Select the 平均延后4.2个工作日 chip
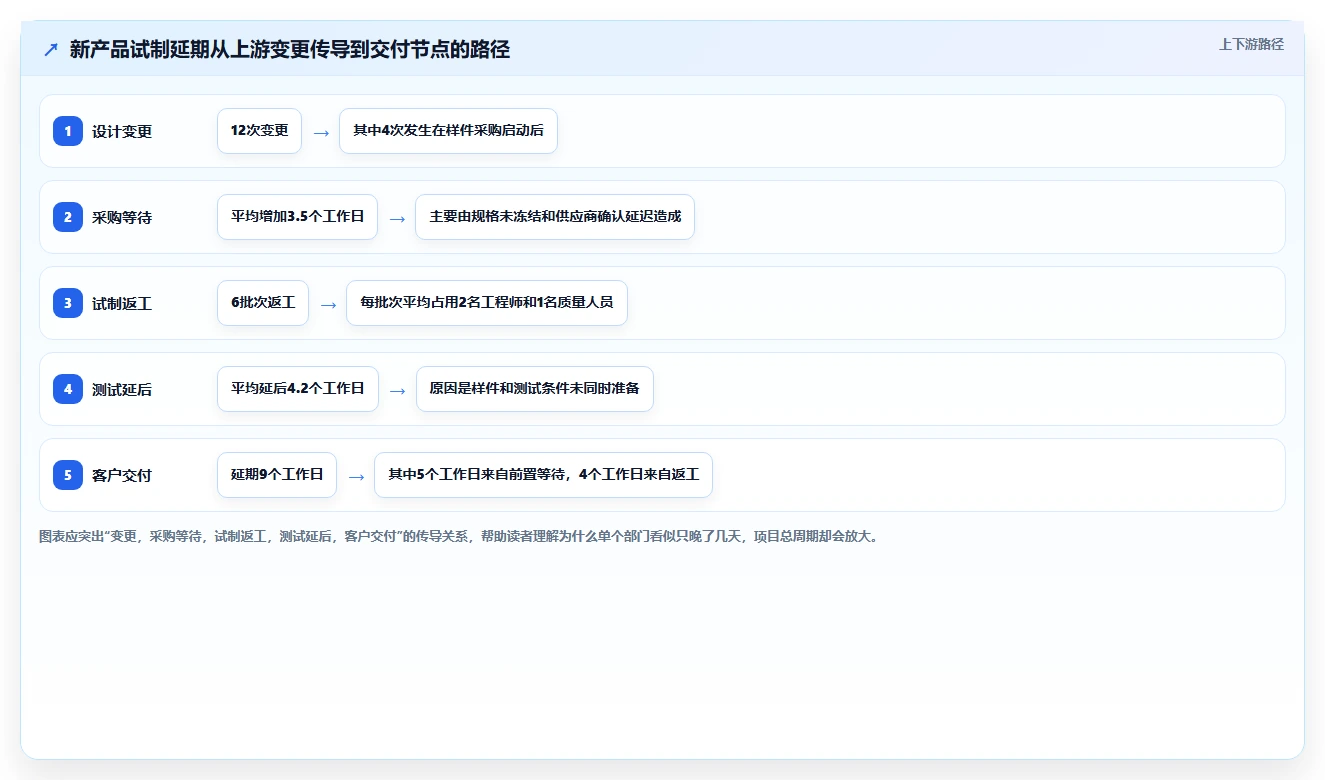The width and height of the screenshot is (1325, 780). (x=298, y=389)
